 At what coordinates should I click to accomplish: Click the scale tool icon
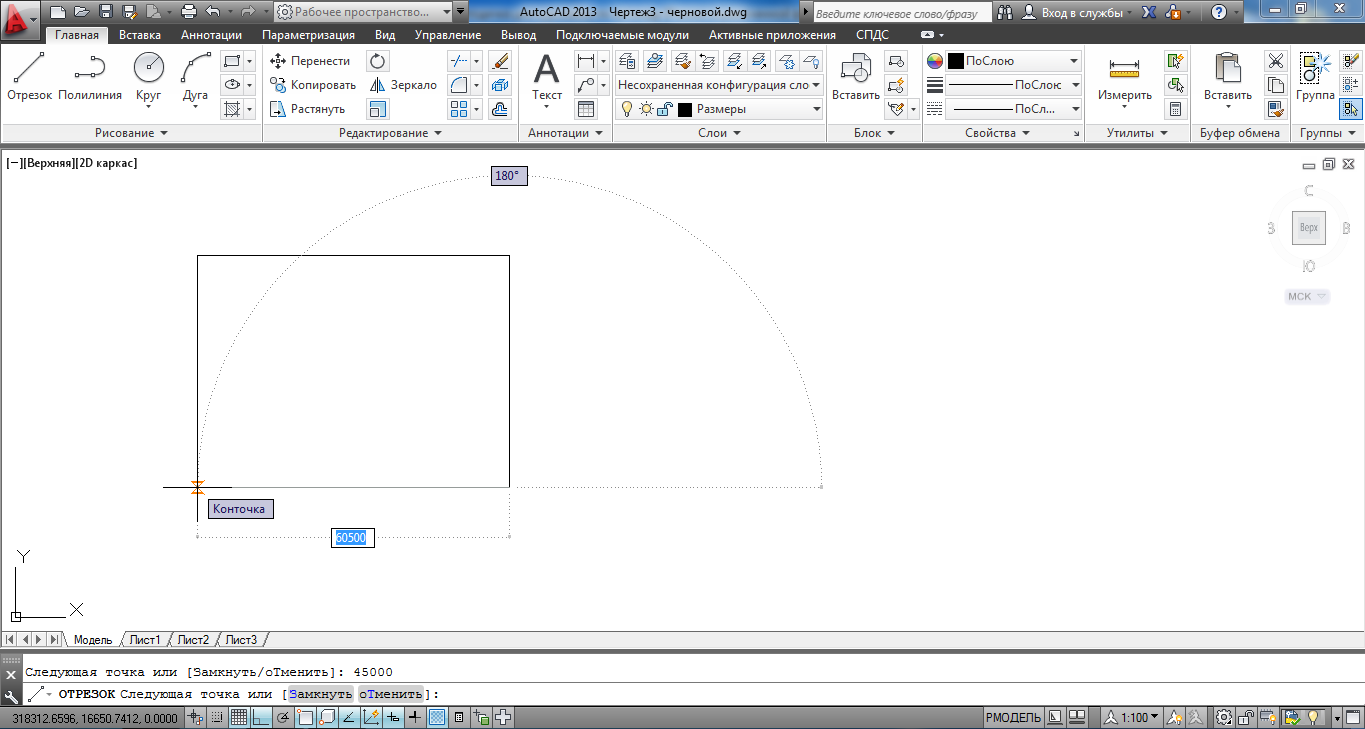[x=378, y=109]
